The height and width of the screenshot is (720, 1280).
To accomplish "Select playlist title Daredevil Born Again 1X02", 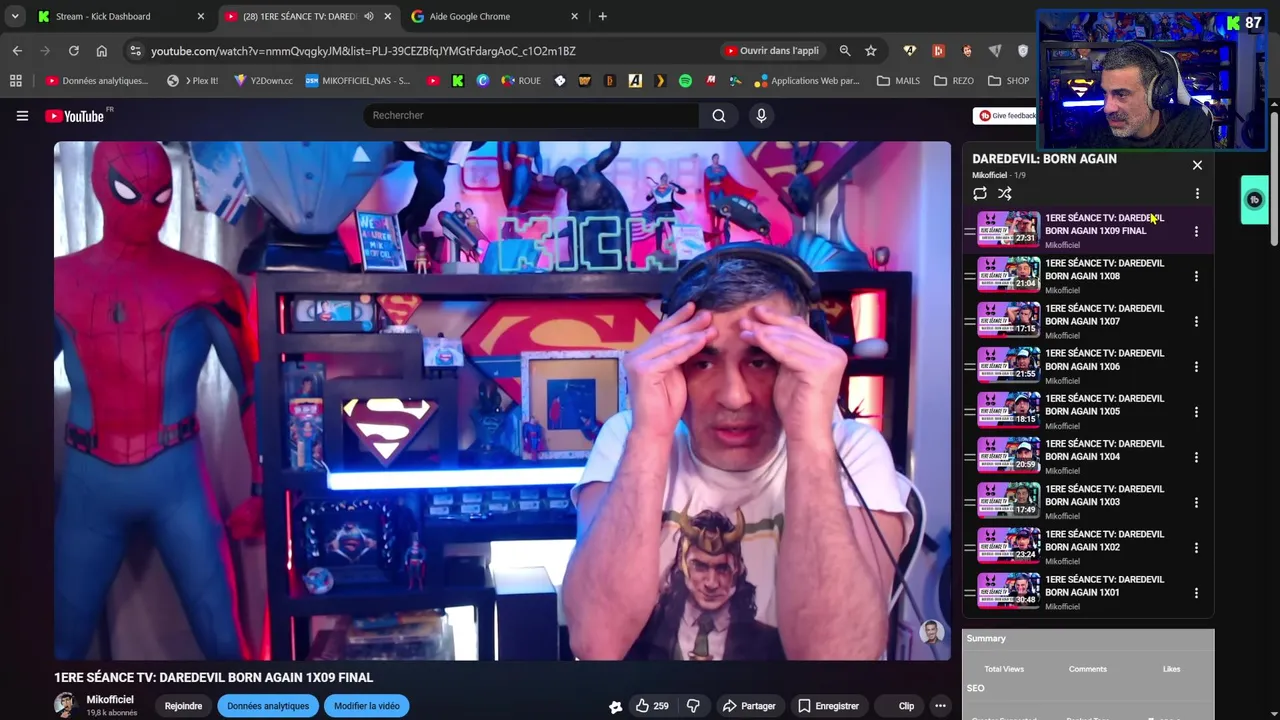I will pos(1104,541).
